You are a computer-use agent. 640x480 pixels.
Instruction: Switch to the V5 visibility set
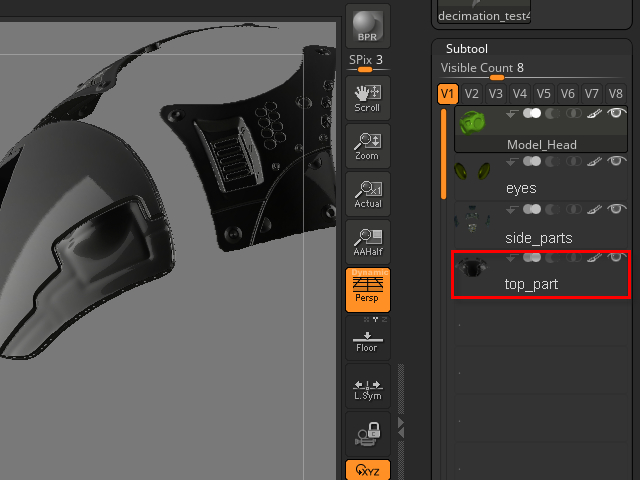coord(544,94)
